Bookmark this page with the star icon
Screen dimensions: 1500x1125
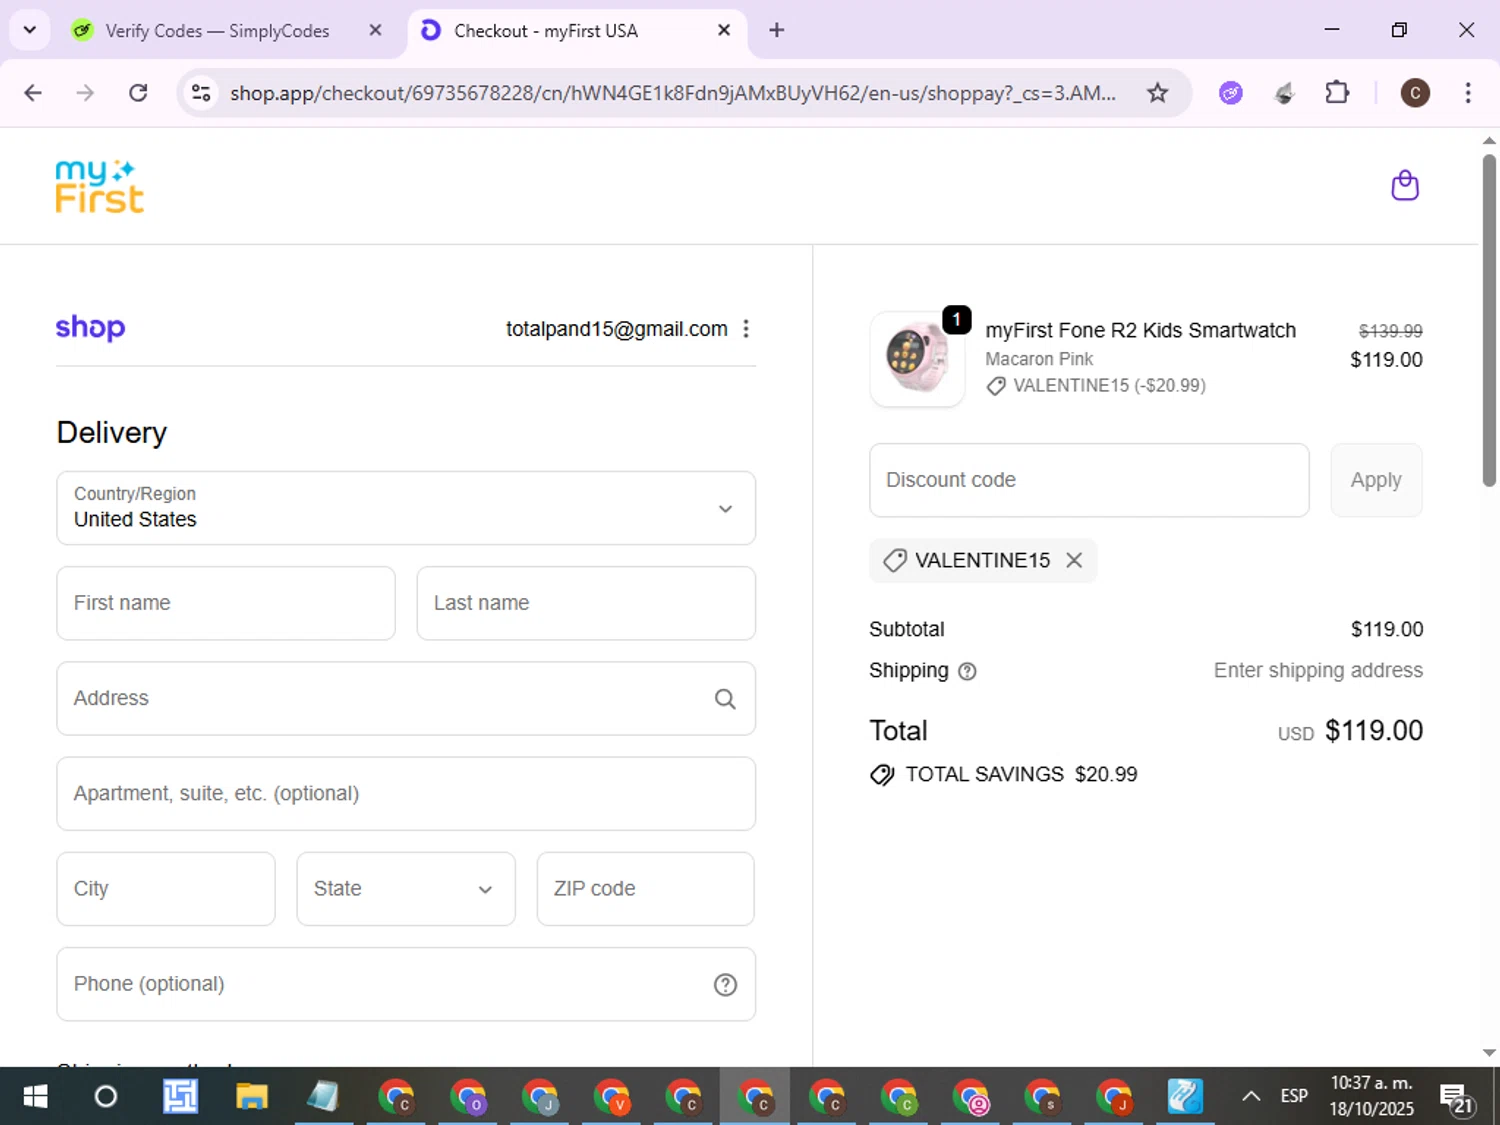[x=1157, y=93]
